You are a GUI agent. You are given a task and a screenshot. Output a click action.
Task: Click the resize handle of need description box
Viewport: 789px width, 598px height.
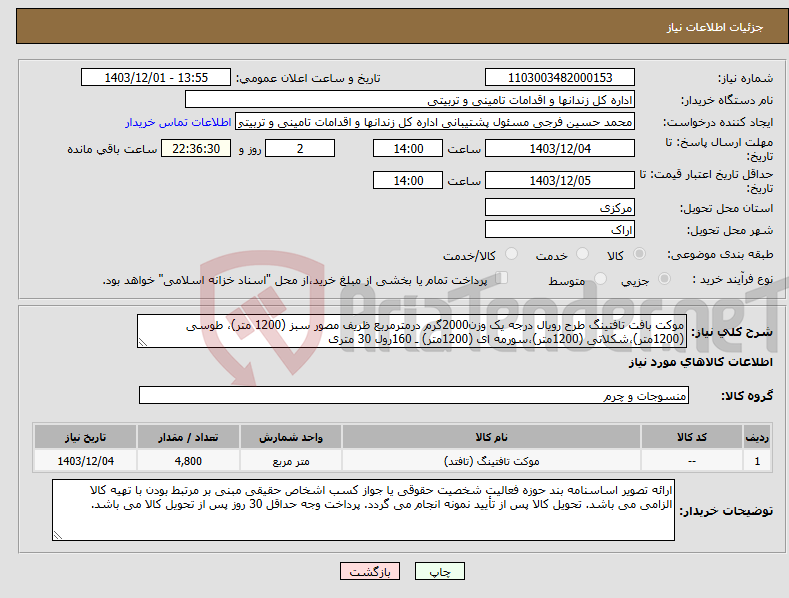tap(143, 343)
